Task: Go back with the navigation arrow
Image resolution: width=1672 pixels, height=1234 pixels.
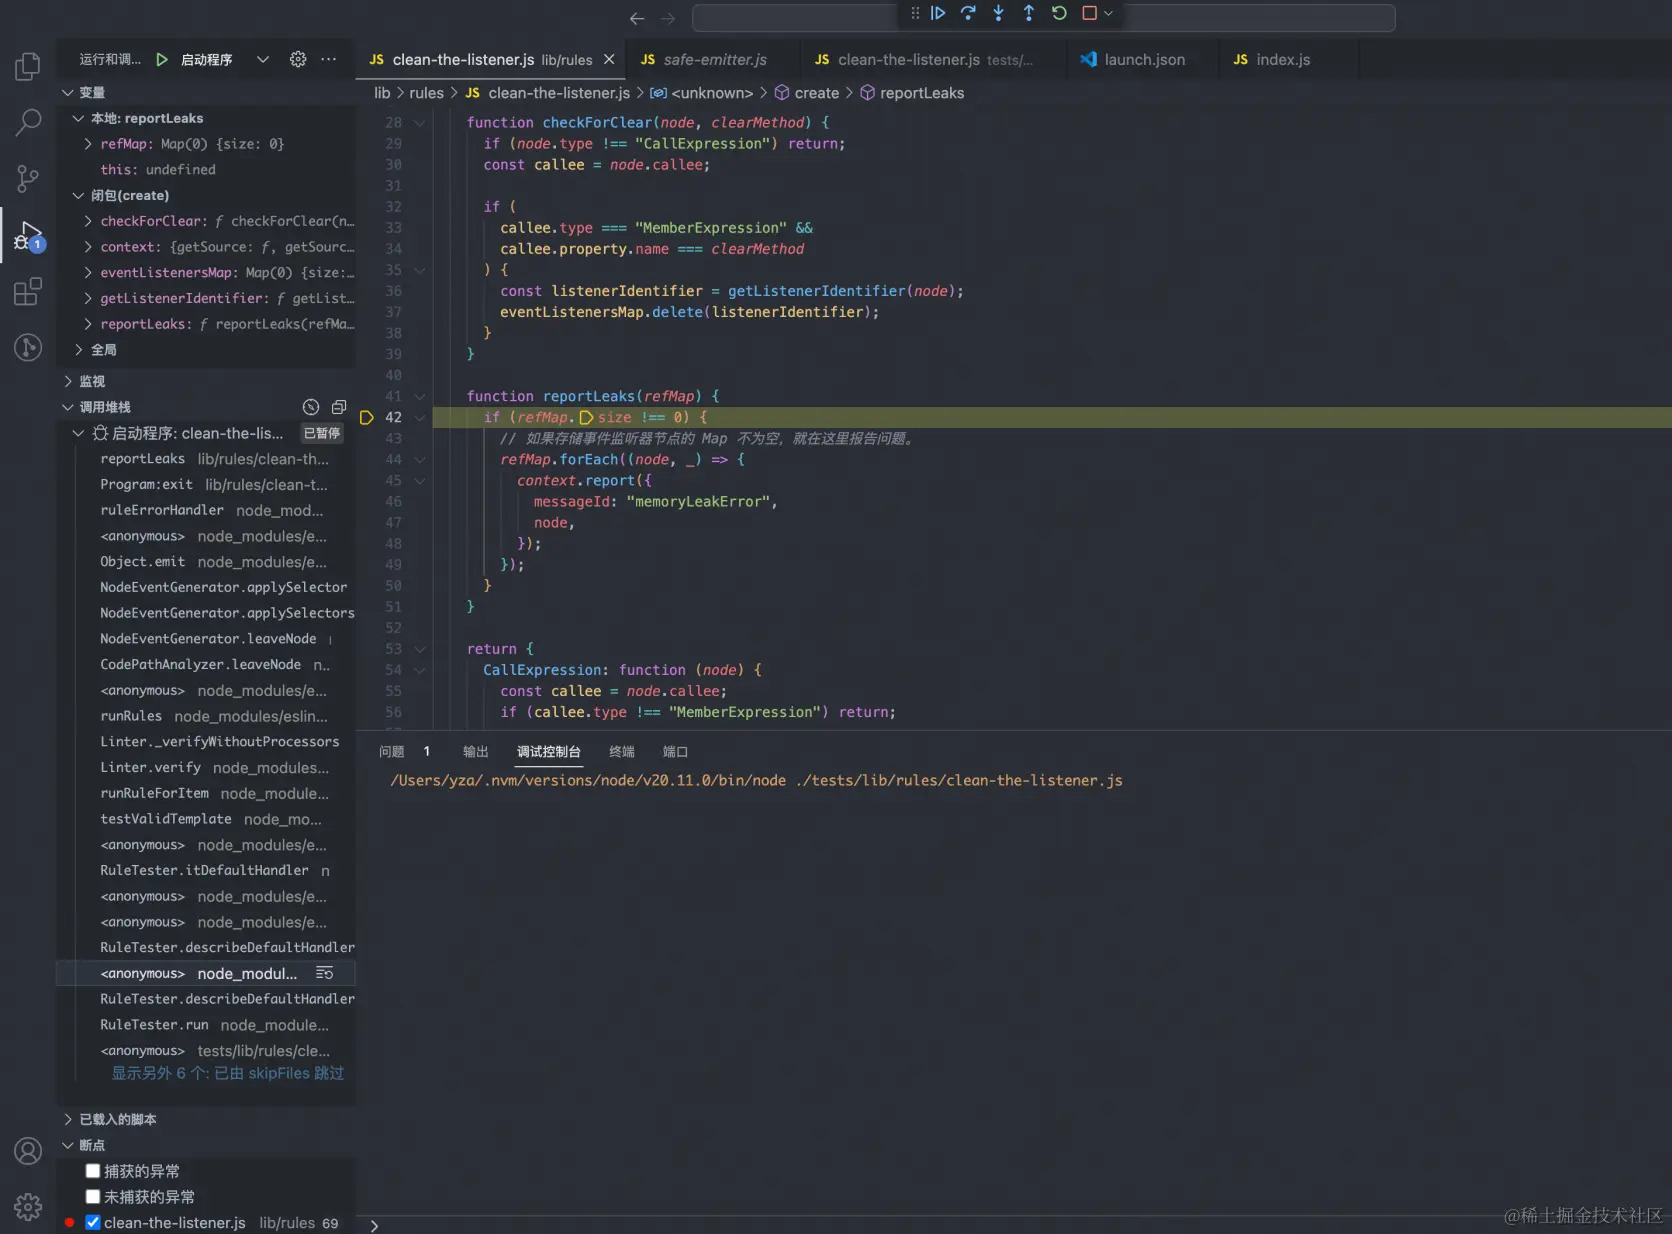Action: [x=637, y=18]
